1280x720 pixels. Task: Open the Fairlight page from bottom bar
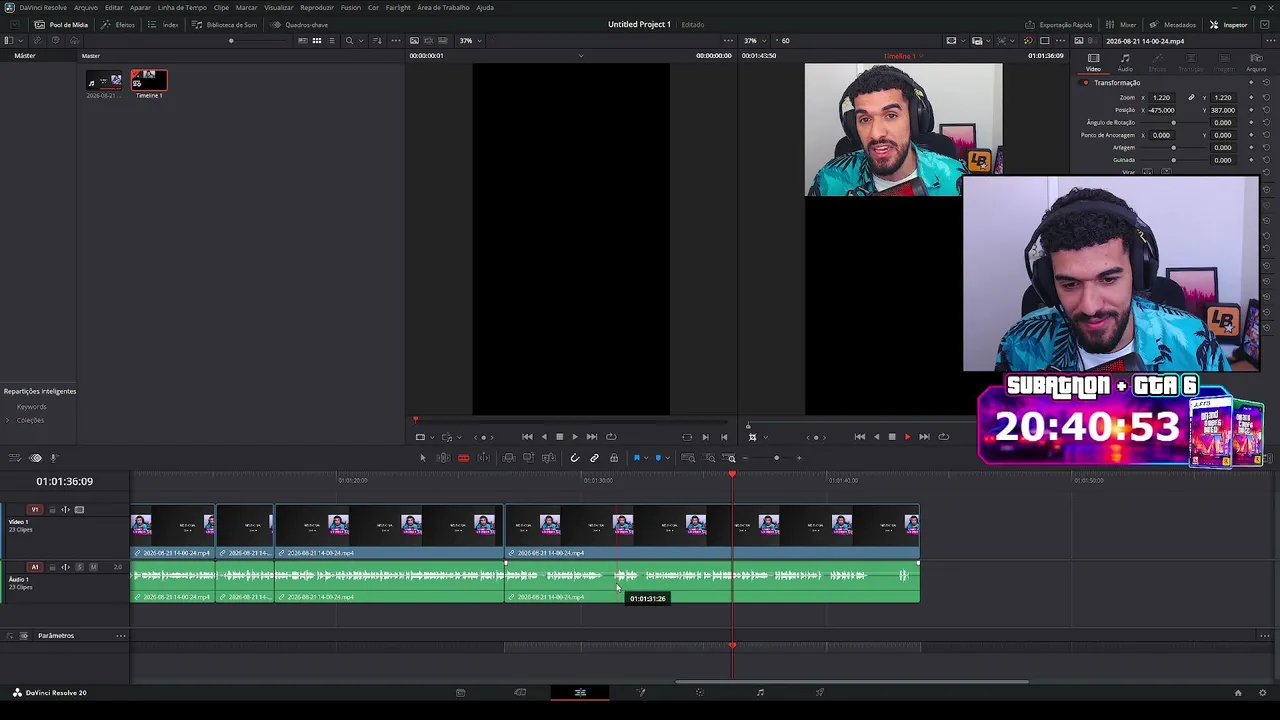click(x=760, y=693)
